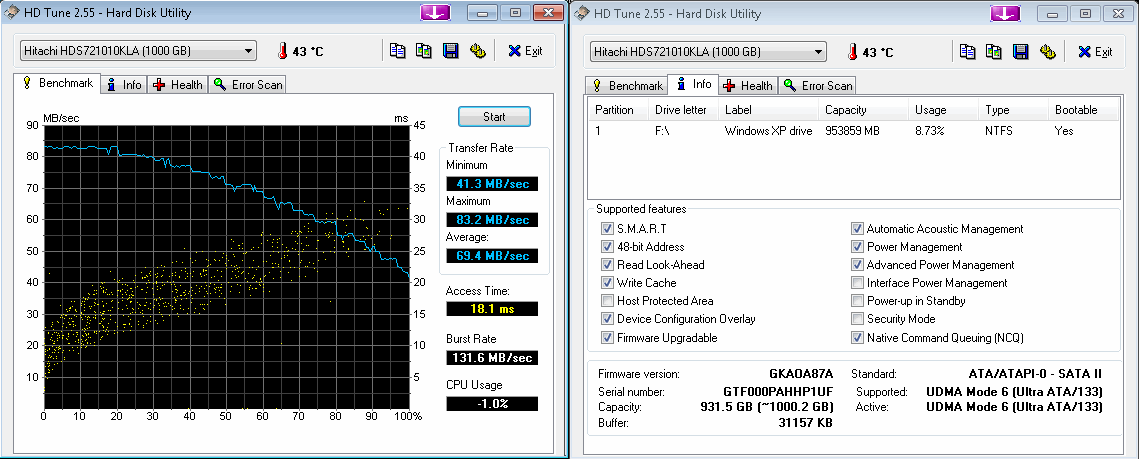Click the HD Tune app icon in Benchmark title bar
The image size is (1139, 459).
pos(11,13)
